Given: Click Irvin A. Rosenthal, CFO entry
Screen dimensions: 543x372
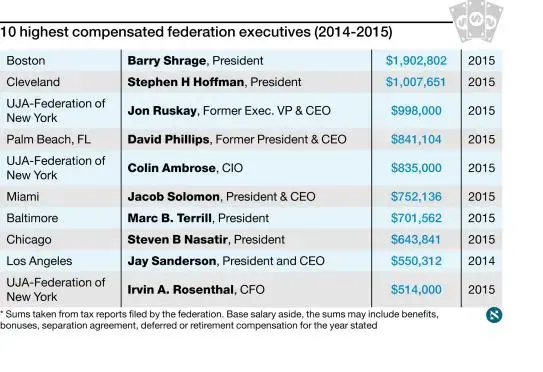Looking at the screenshot, I should click(x=196, y=290).
